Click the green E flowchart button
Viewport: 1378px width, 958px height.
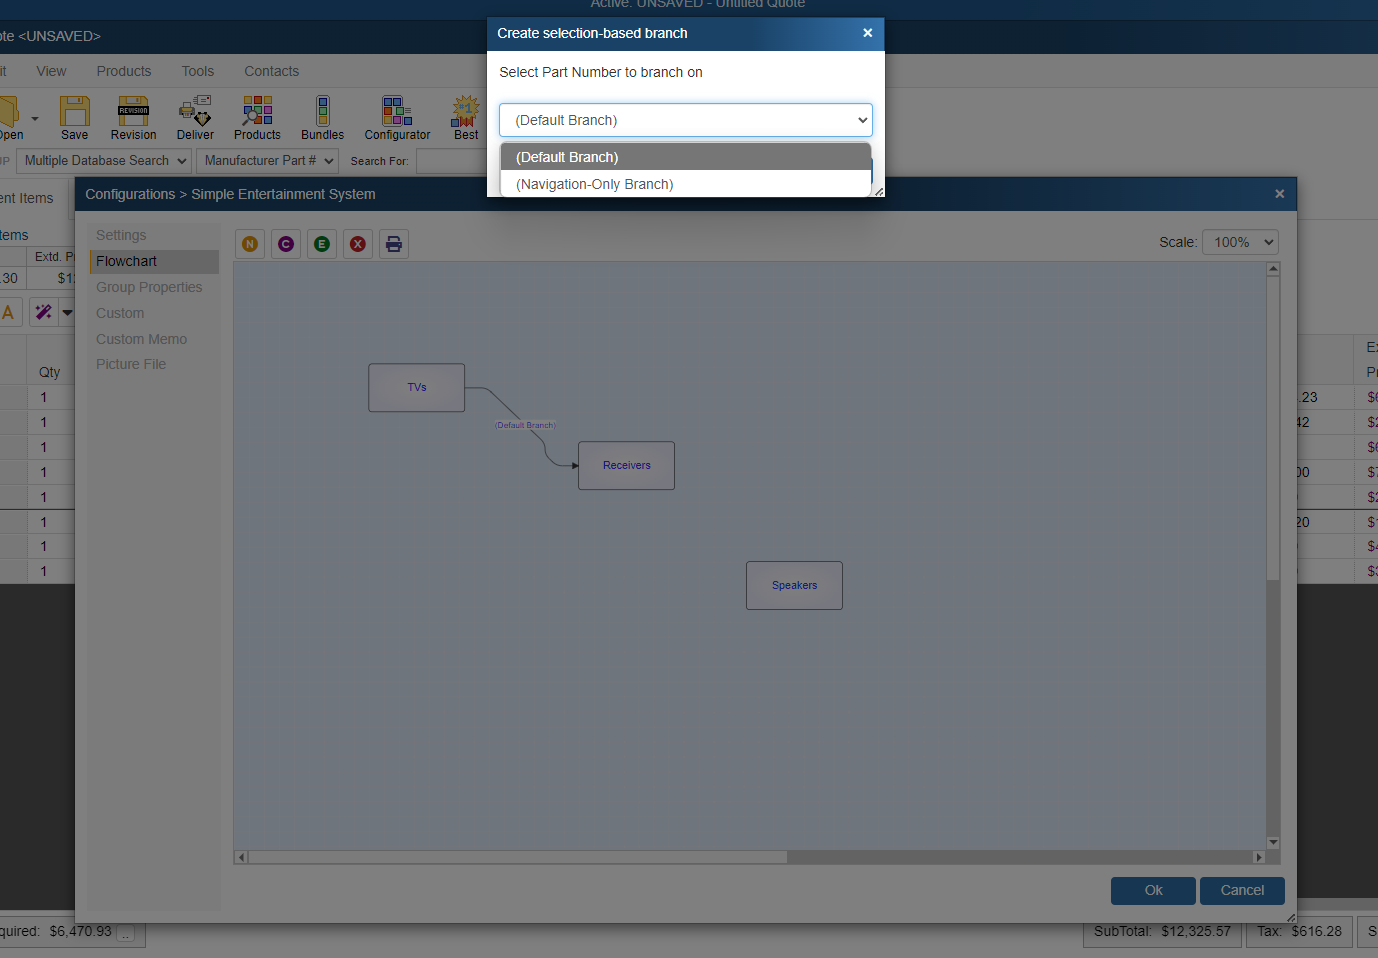coord(322,244)
